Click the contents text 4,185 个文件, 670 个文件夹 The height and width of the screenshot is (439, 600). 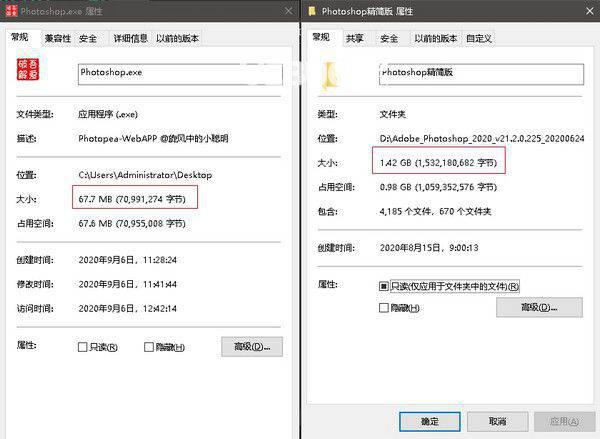(x=435, y=211)
